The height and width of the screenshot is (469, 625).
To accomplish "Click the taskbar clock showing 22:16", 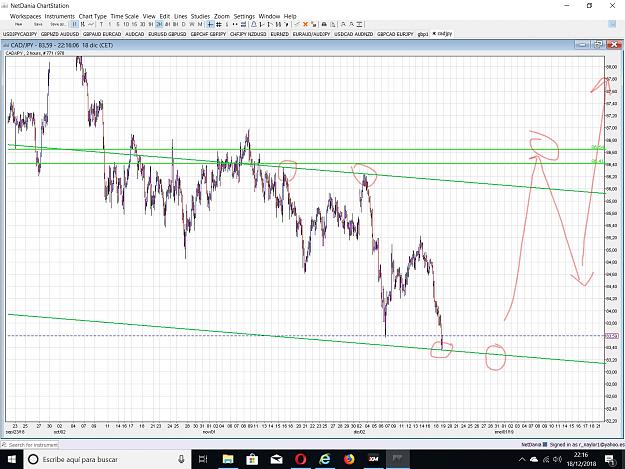I will [581, 459].
